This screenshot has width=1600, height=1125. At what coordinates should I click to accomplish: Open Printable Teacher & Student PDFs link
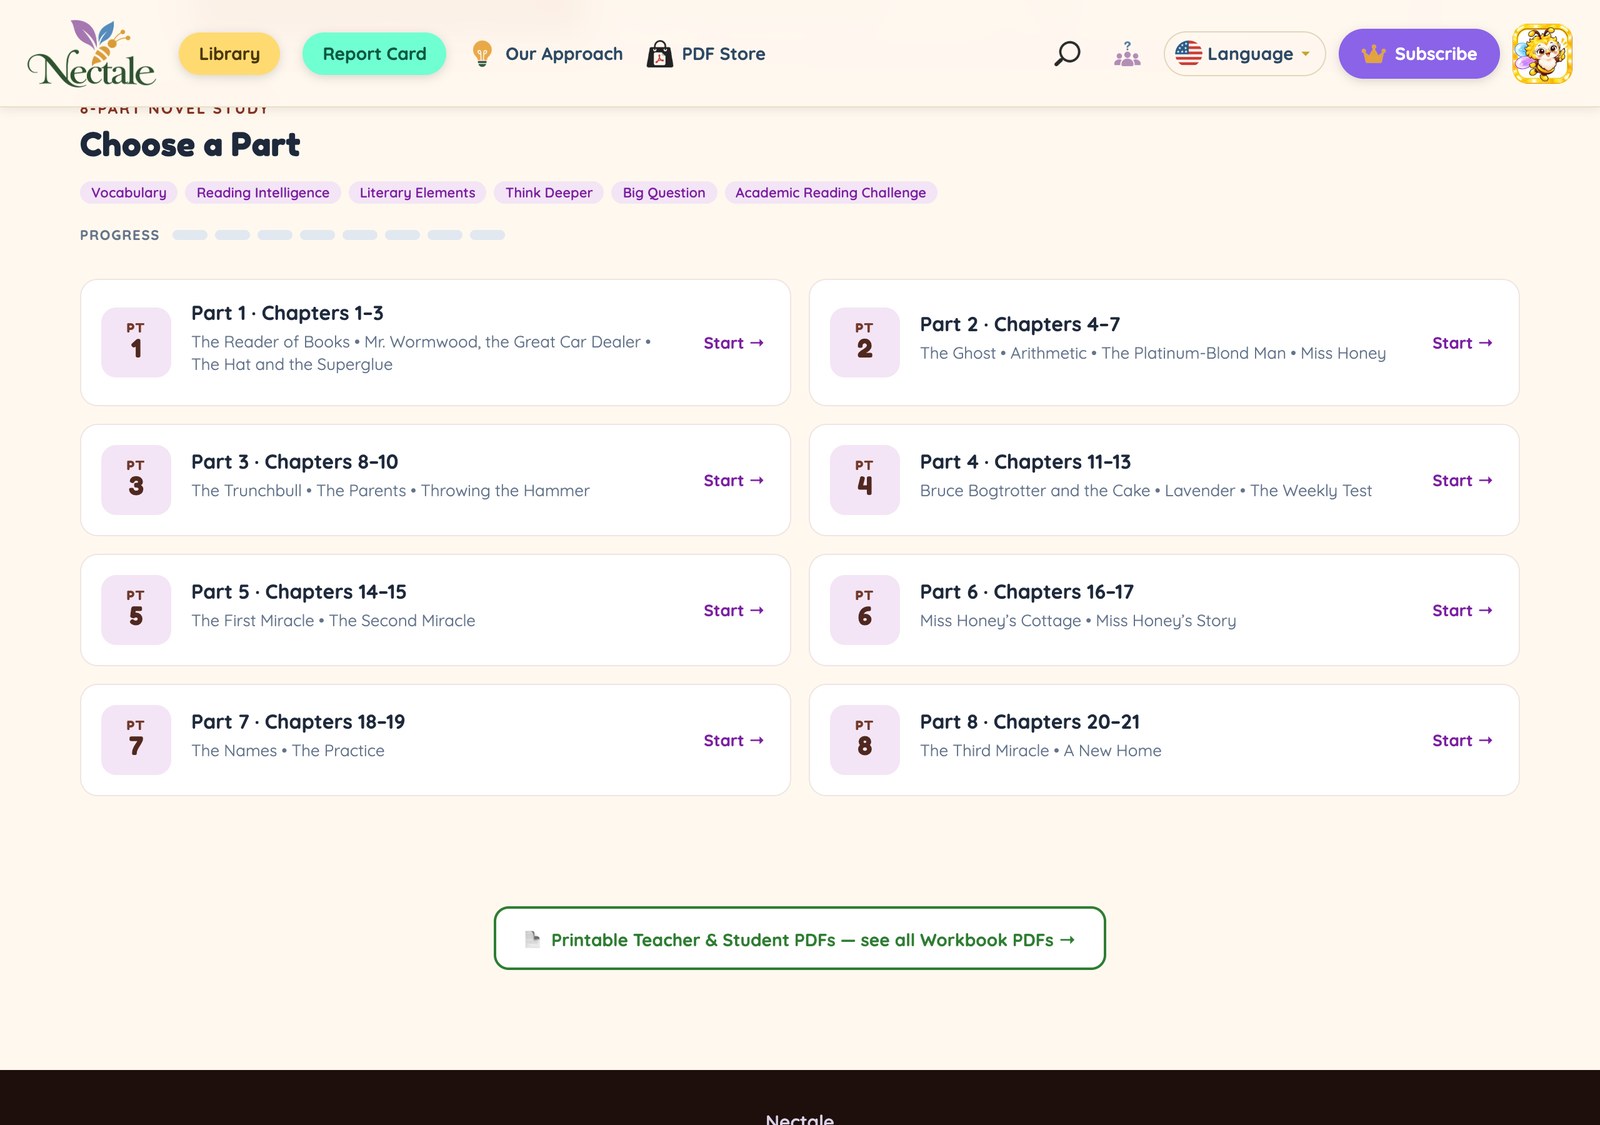pyautogui.click(x=799, y=938)
